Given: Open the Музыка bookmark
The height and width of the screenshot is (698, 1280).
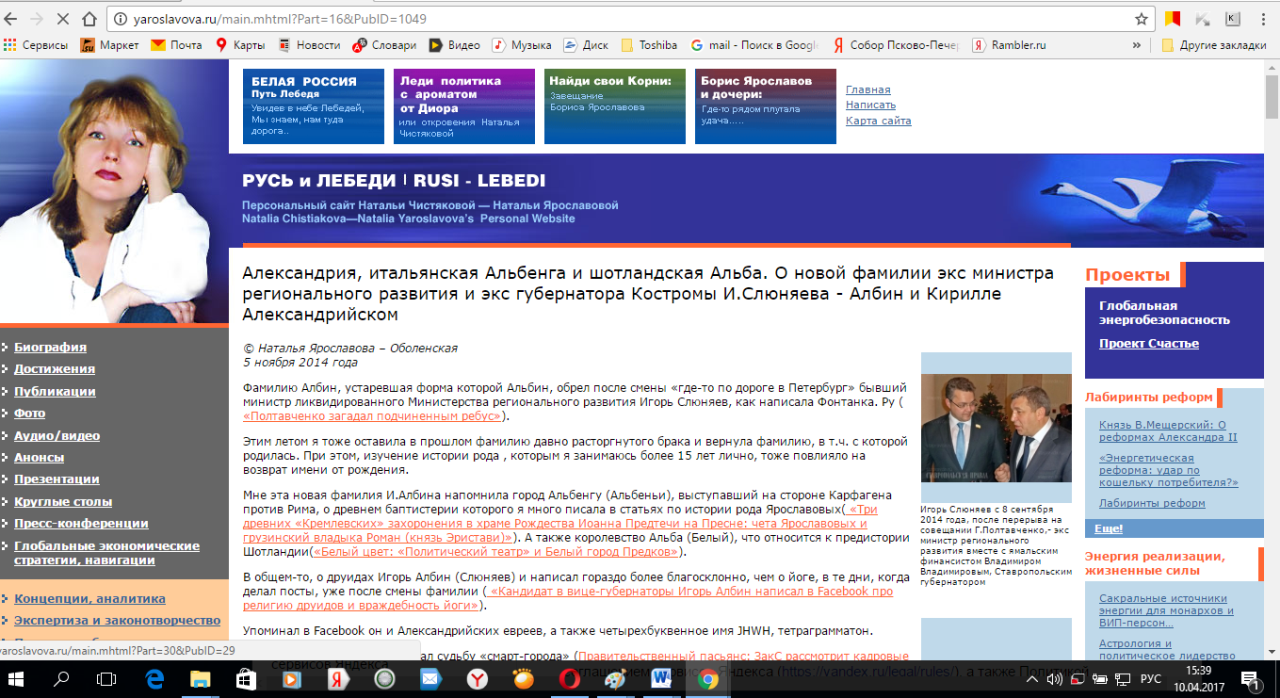Looking at the screenshot, I should click(522, 45).
